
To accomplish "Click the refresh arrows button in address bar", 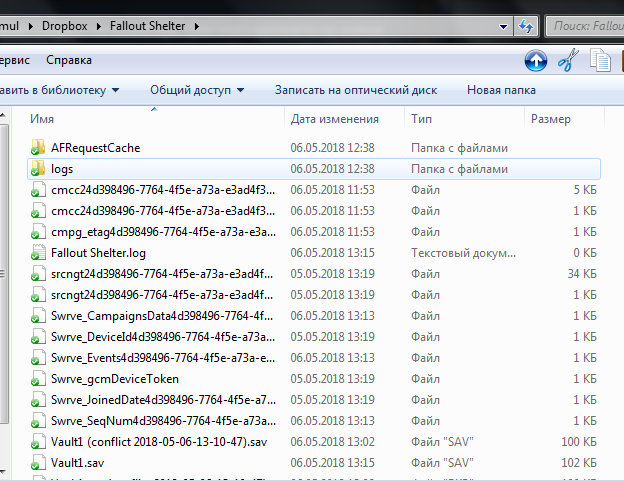I will point(526,27).
